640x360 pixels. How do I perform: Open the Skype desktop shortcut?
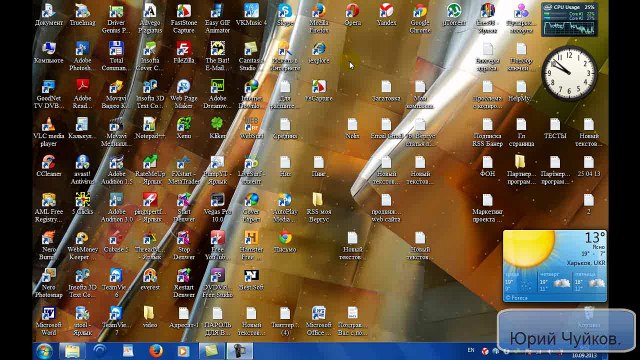[x=285, y=15]
